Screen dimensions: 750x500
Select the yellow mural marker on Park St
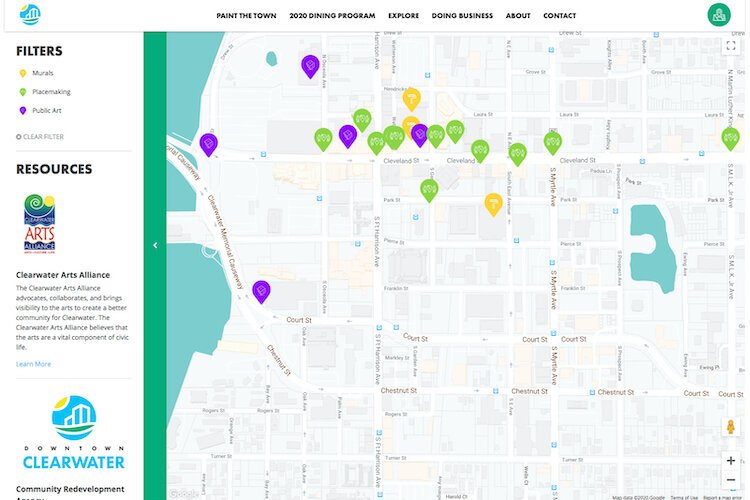coord(493,203)
